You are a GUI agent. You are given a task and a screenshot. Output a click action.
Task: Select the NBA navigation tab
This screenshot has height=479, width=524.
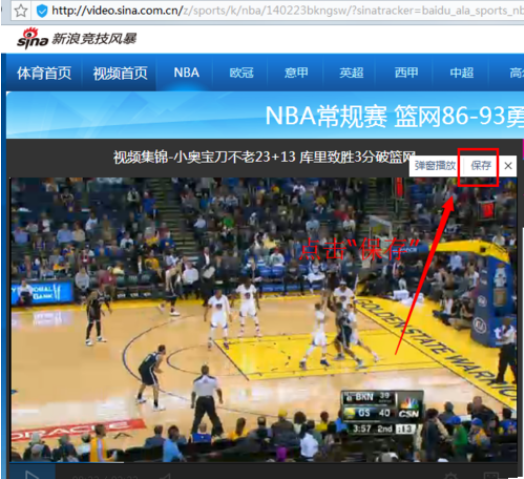186,73
